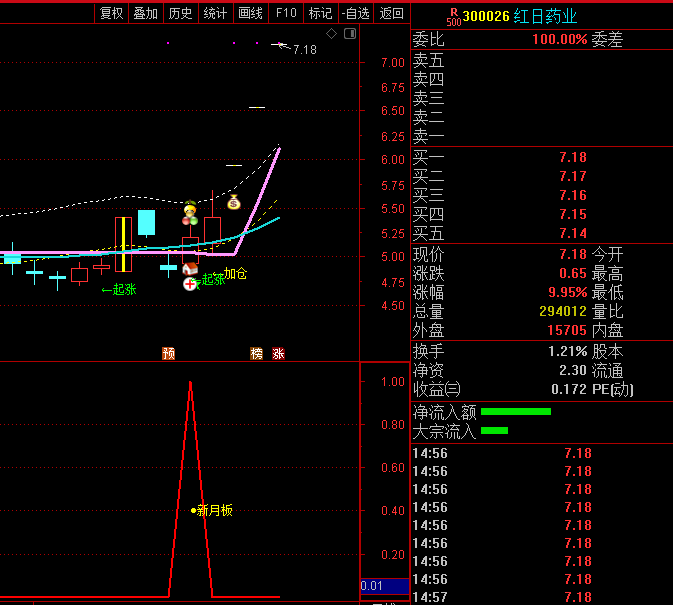Toggle 自选 watchlist for this stock

point(355,13)
